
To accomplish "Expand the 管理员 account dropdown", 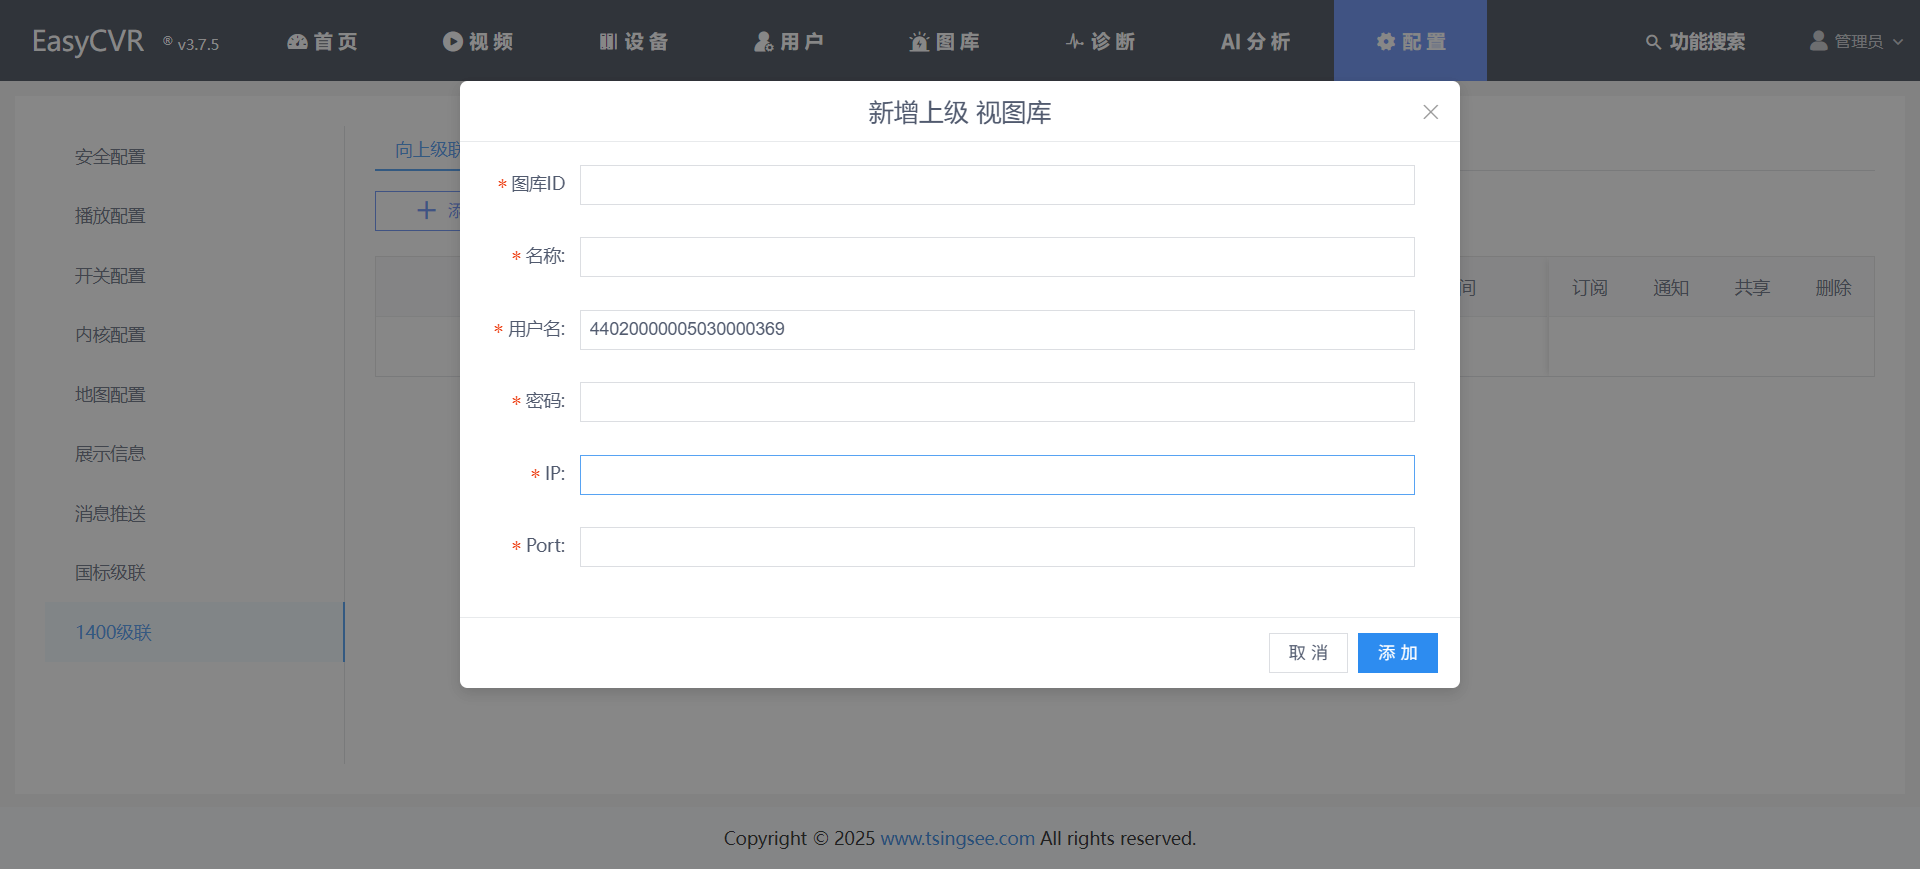I will [1857, 42].
